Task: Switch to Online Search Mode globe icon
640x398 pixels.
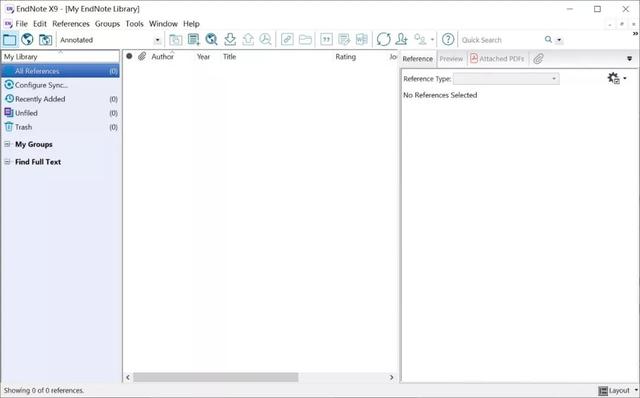Action: point(27,40)
